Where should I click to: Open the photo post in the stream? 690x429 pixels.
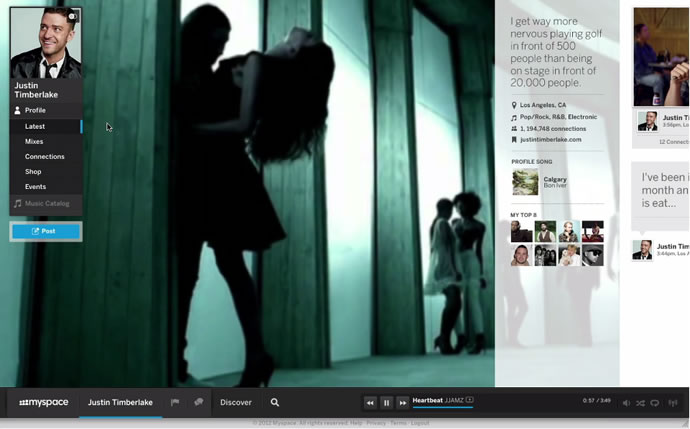pyautogui.click(x=661, y=57)
